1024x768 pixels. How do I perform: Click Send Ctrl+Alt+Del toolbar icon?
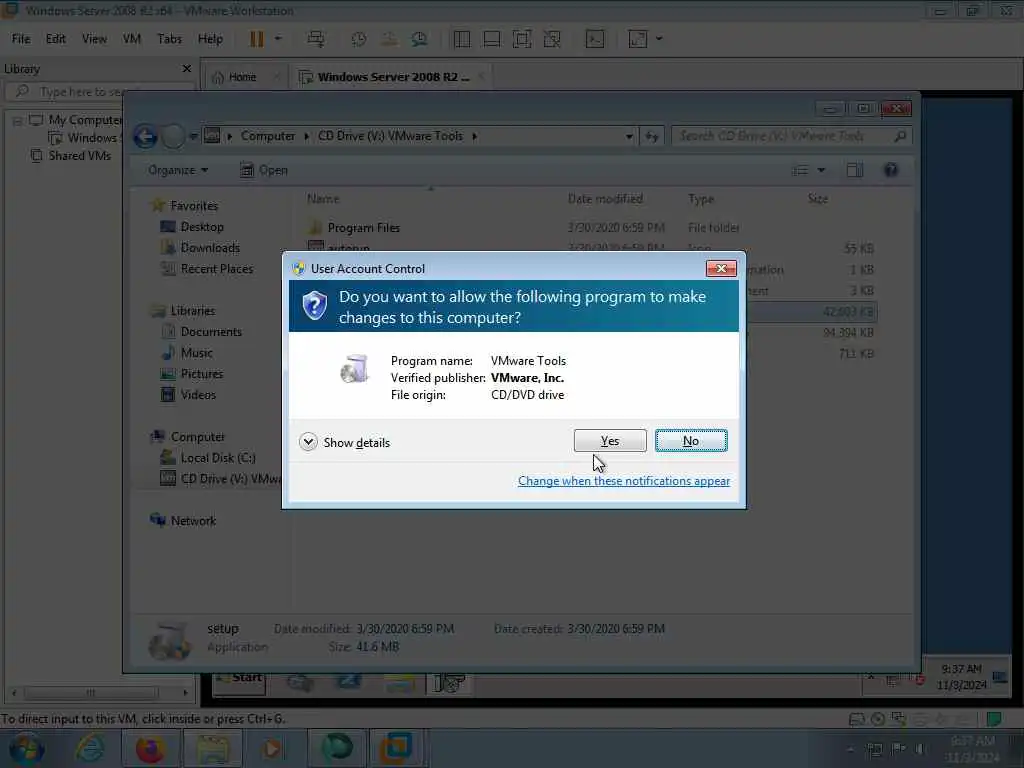315,39
